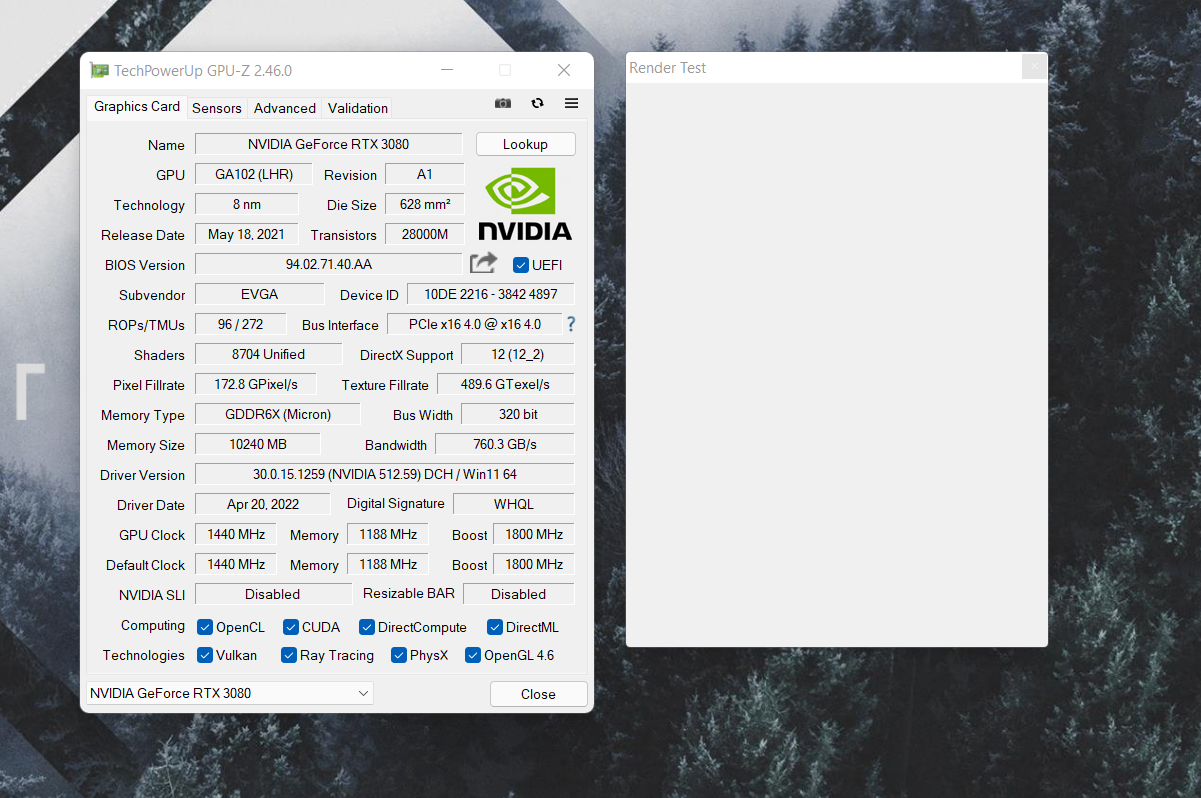Click the Default Clock row Boost 1800 MHz
This screenshot has height=798, width=1201.
point(534,564)
